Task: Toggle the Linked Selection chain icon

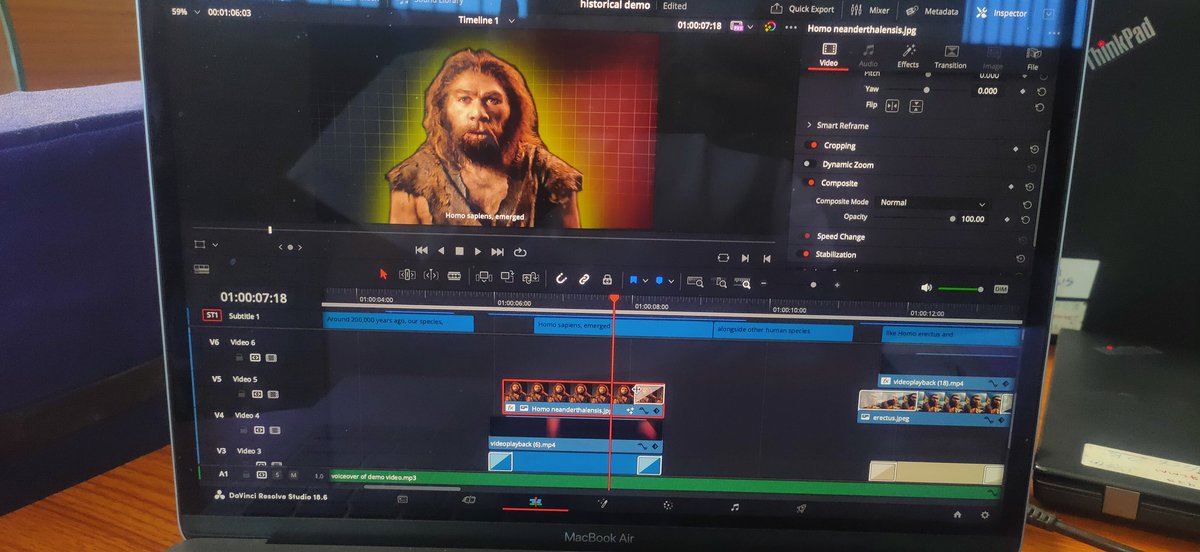Action: [584, 279]
